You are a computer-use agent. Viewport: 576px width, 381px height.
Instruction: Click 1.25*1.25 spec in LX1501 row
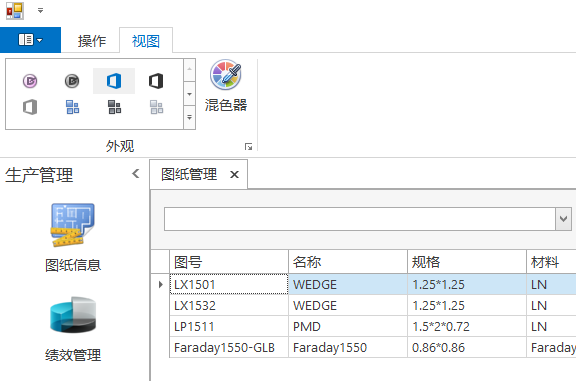tap(467, 284)
